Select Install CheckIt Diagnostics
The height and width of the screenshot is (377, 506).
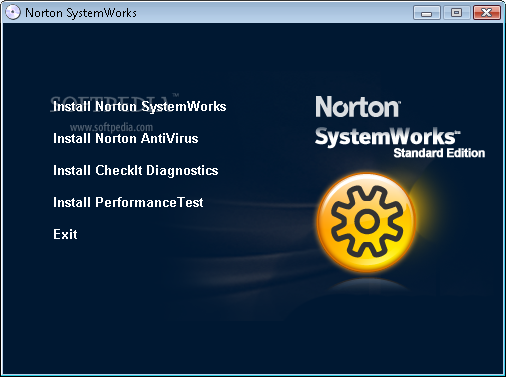pyautogui.click(x=136, y=171)
